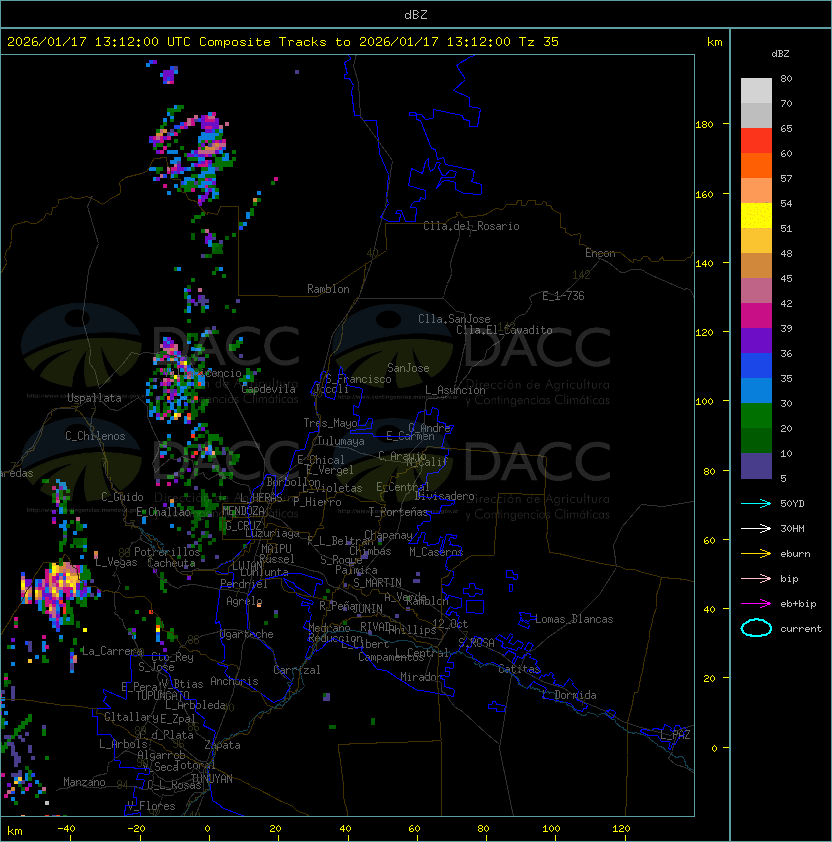Click the cyan 'current' ellipse symbol
This screenshot has height=842, width=832.
756,628
